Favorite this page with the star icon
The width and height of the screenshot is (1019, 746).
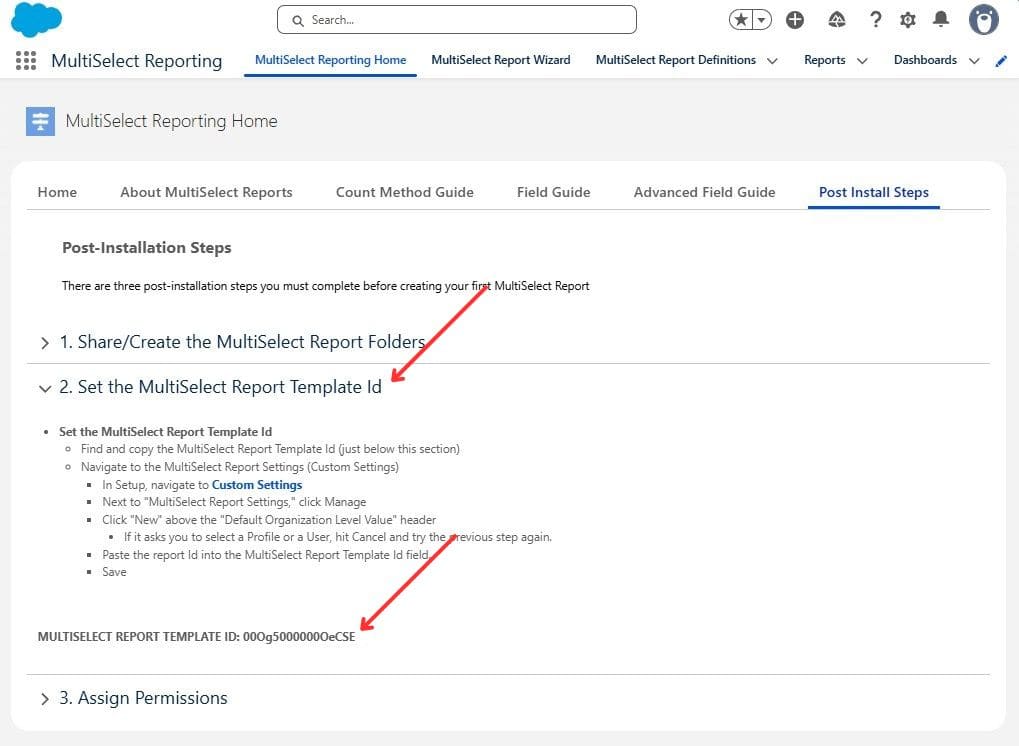[738, 18]
